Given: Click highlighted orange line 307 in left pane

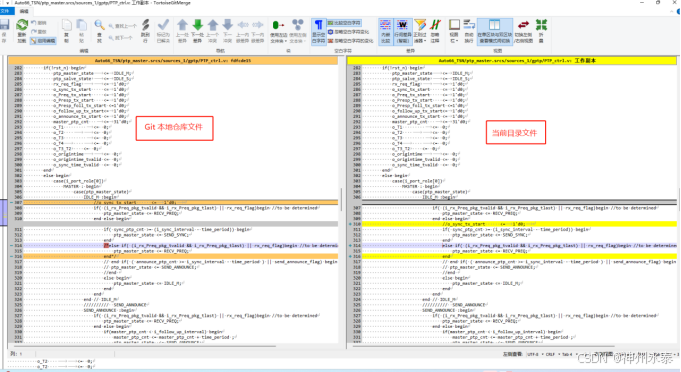Looking at the screenshot, I should (180, 203).
